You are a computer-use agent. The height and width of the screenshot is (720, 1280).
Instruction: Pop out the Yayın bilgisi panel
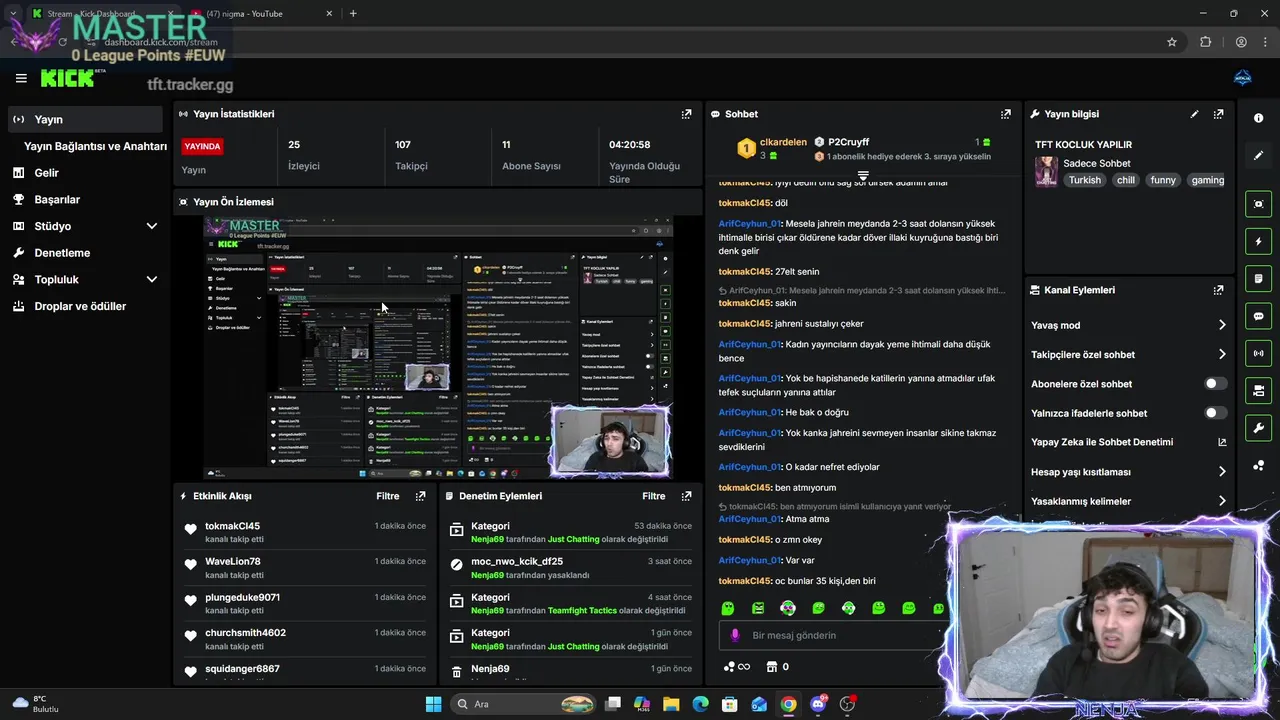(1218, 114)
